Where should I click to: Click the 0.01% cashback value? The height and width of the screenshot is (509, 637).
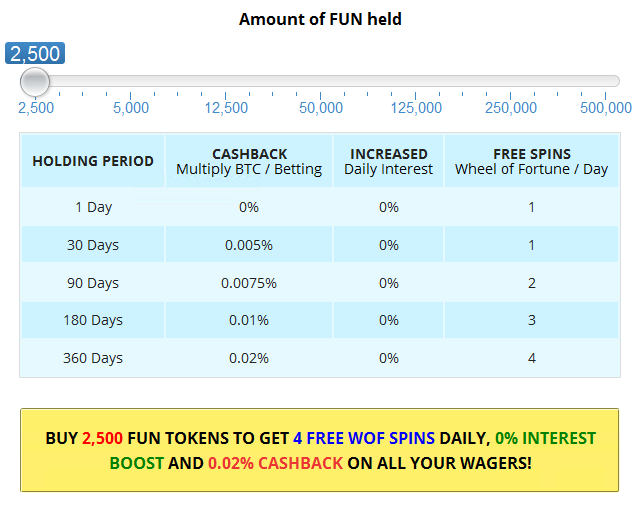click(x=249, y=320)
